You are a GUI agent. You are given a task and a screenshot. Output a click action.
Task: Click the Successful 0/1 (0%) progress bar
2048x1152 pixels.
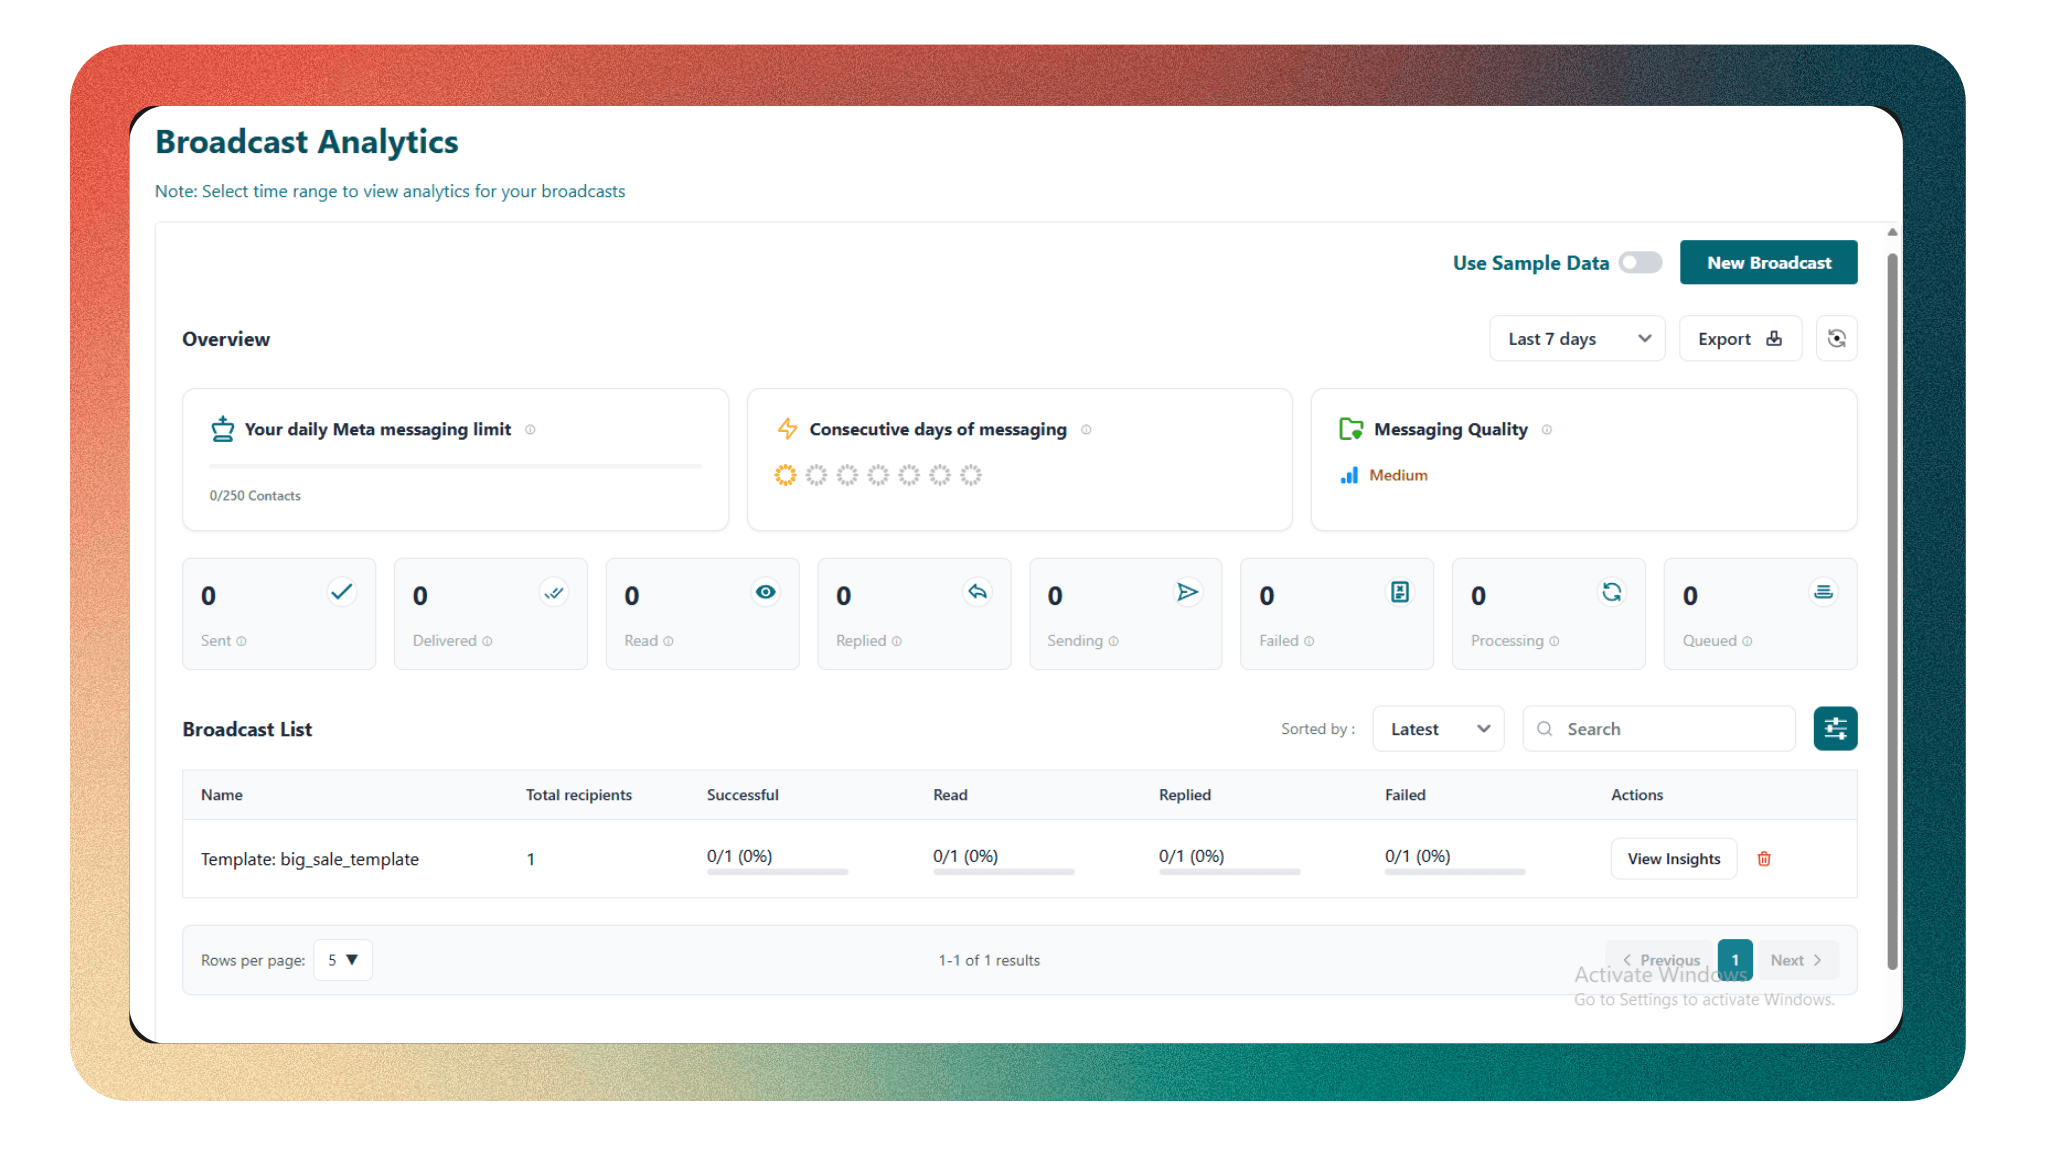777,872
